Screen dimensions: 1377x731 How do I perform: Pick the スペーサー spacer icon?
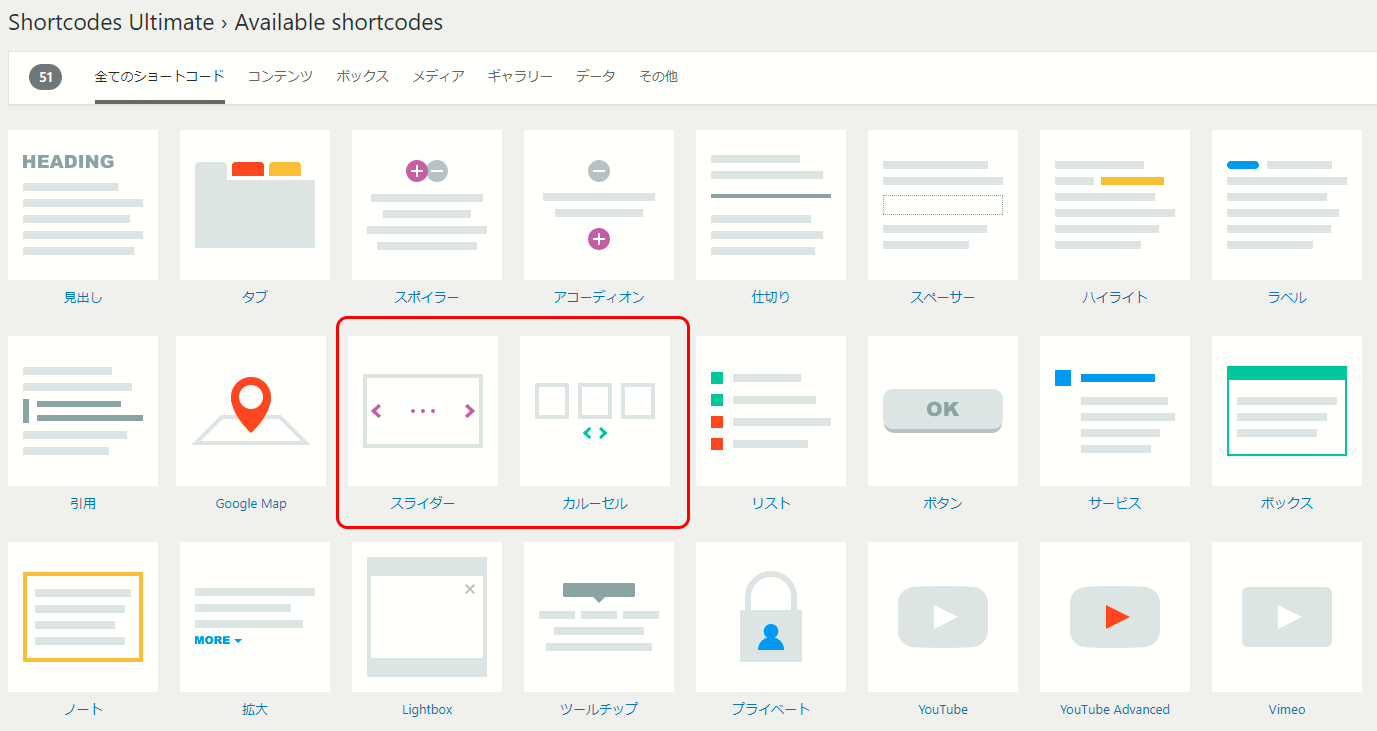pos(943,205)
